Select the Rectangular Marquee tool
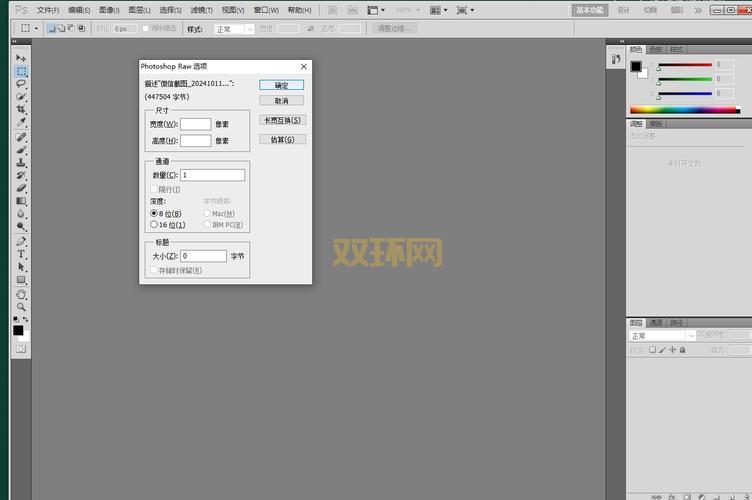The height and width of the screenshot is (500, 752). click(x=21, y=72)
